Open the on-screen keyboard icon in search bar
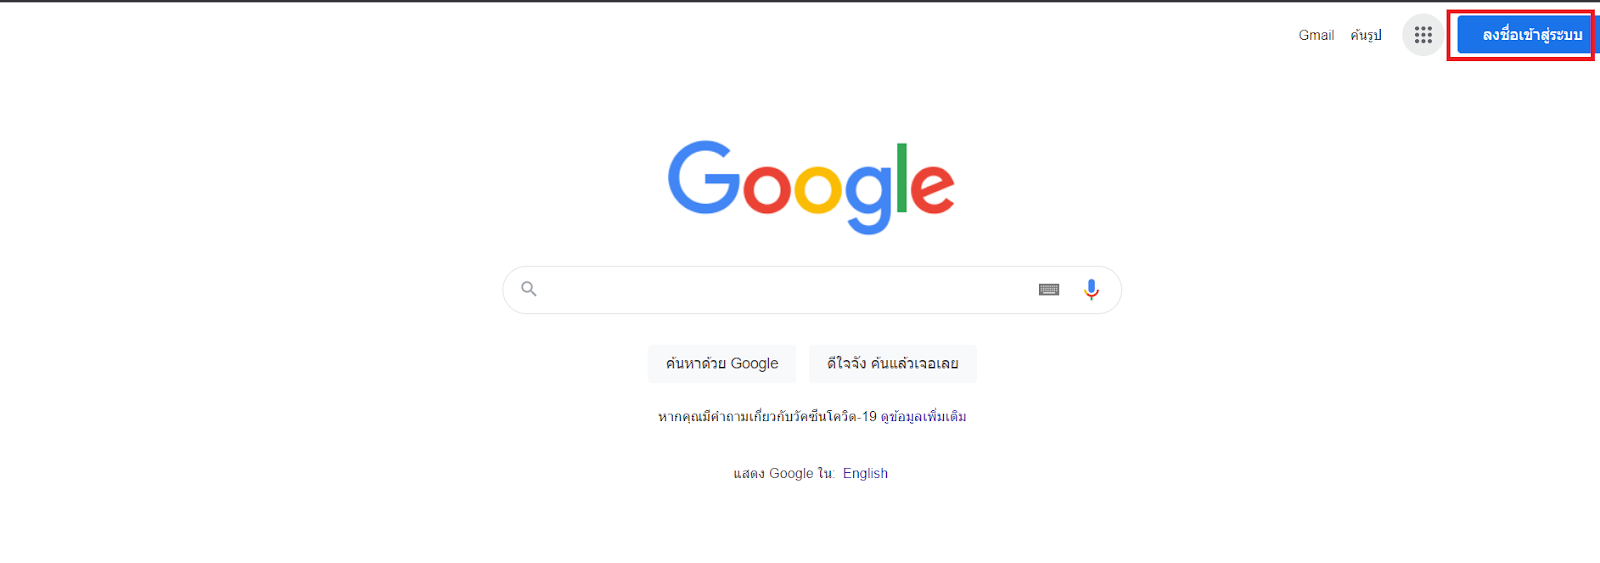This screenshot has width=1600, height=563. [1049, 290]
